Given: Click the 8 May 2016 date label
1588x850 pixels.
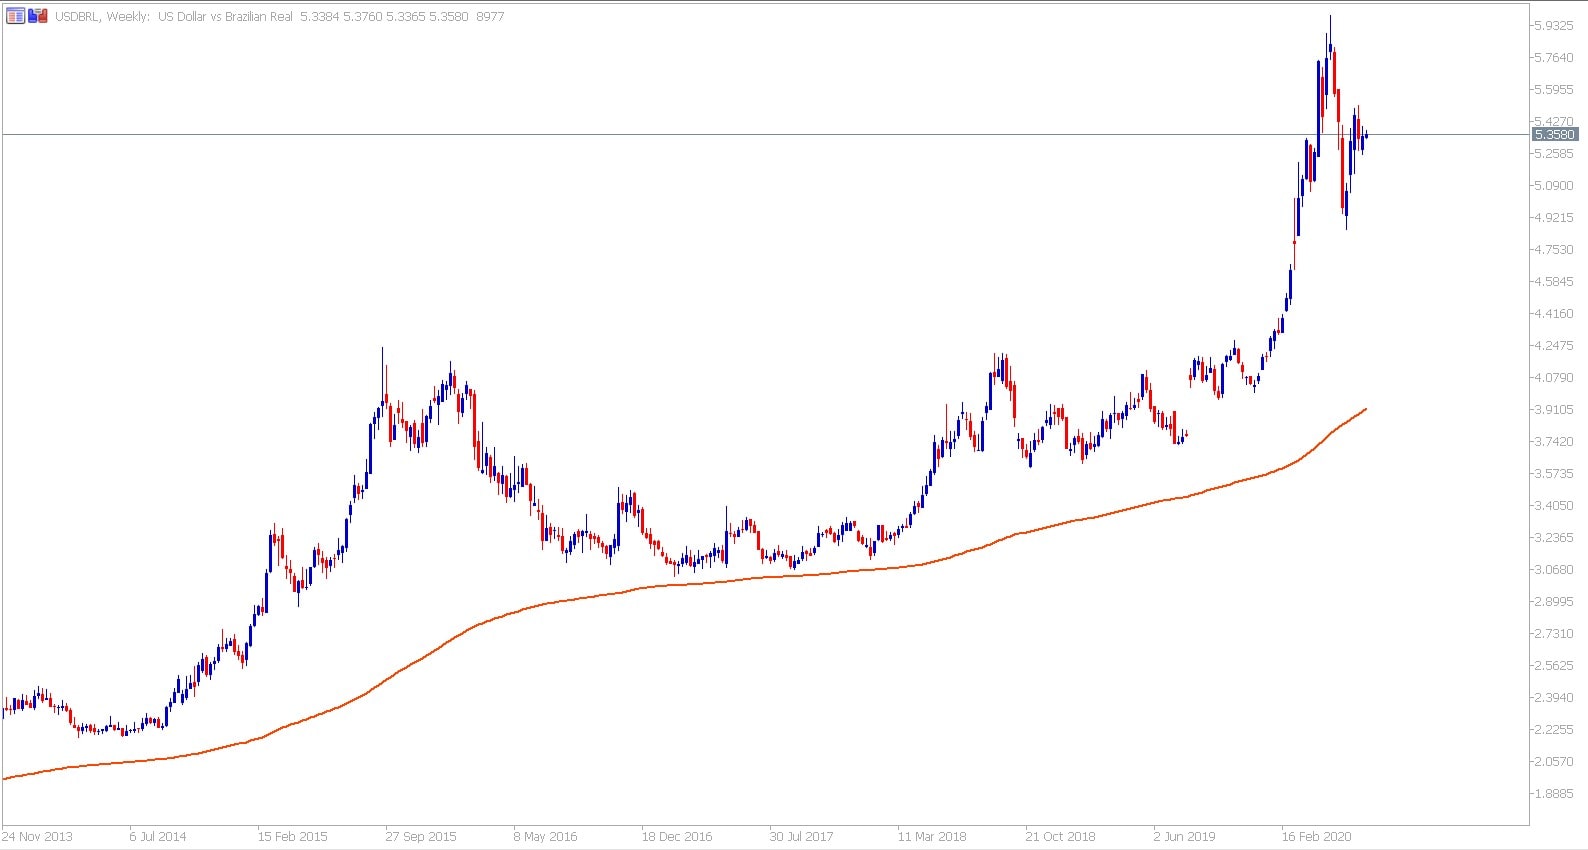Looking at the screenshot, I should click(545, 837).
